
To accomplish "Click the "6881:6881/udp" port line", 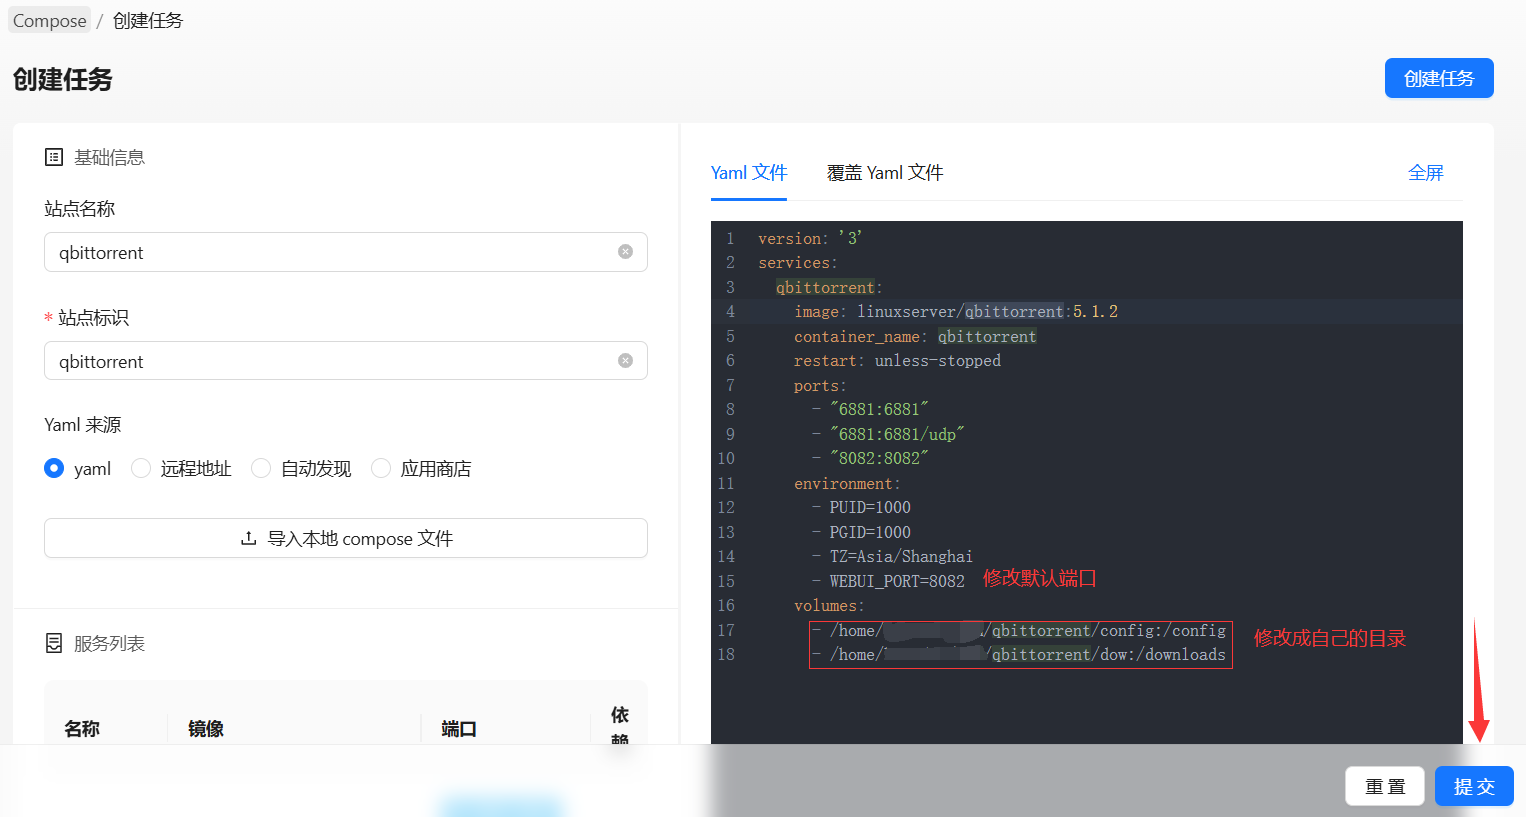I will coord(888,434).
